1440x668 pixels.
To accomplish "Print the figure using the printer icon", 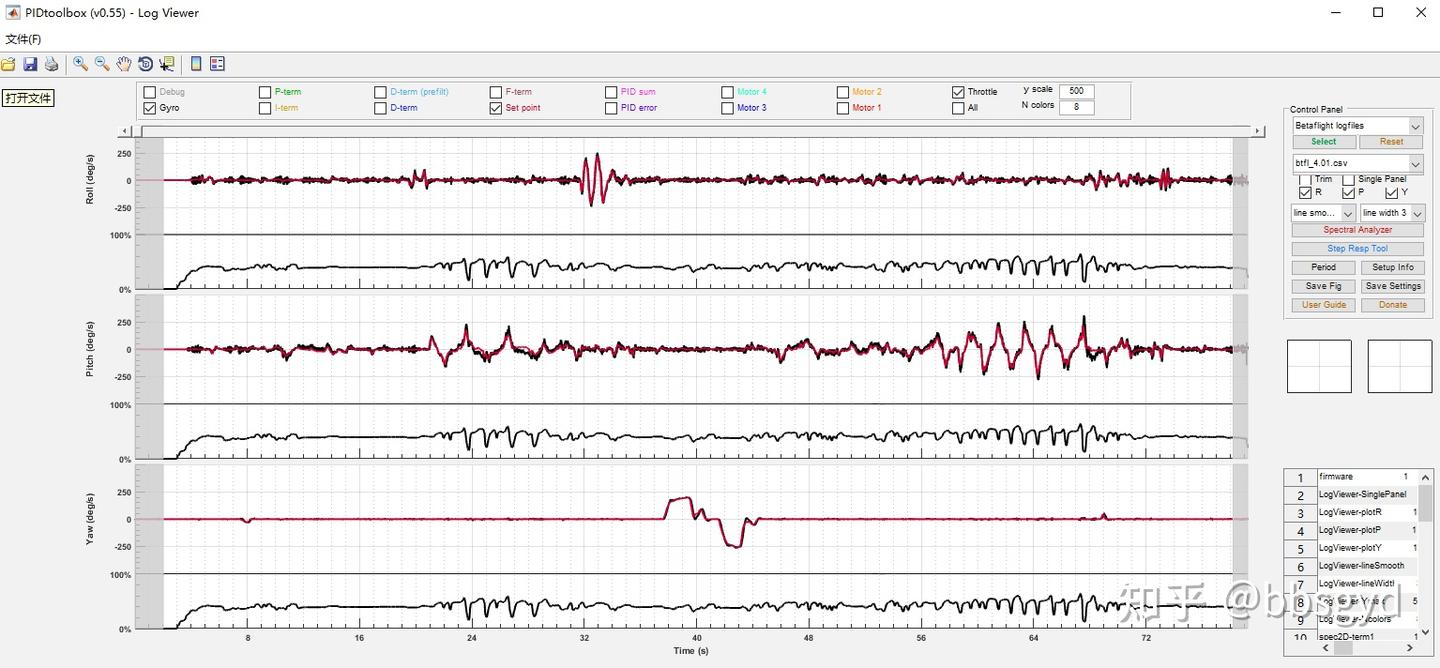I will click(51, 64).
